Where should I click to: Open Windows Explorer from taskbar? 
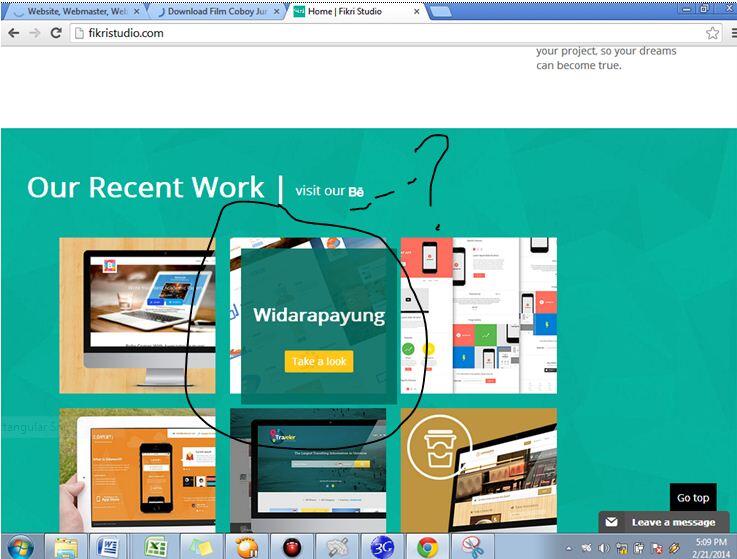[66, 547]
